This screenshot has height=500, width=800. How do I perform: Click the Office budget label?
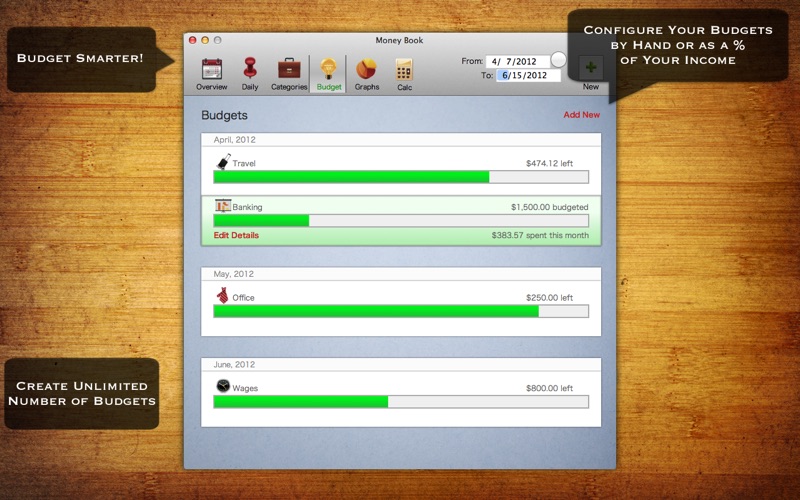tap(243, 297)
